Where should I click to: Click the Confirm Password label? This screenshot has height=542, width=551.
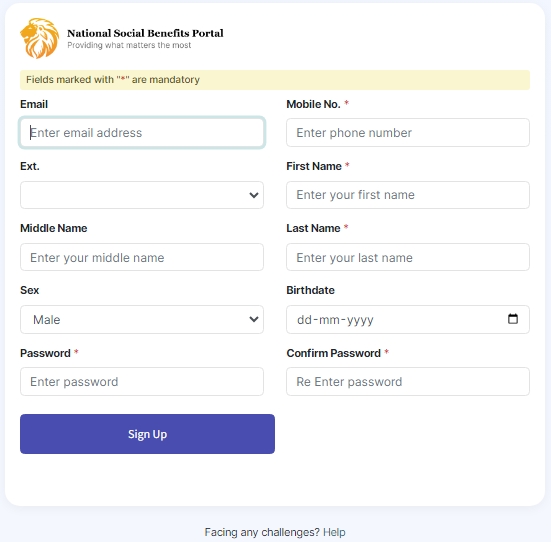click(x=333, y=353)
